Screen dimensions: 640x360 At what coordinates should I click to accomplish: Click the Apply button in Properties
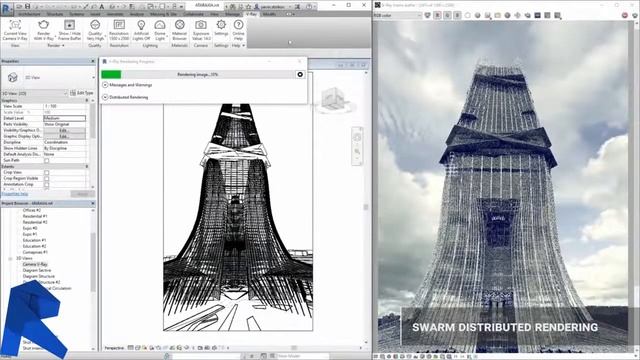click(83, 194)
